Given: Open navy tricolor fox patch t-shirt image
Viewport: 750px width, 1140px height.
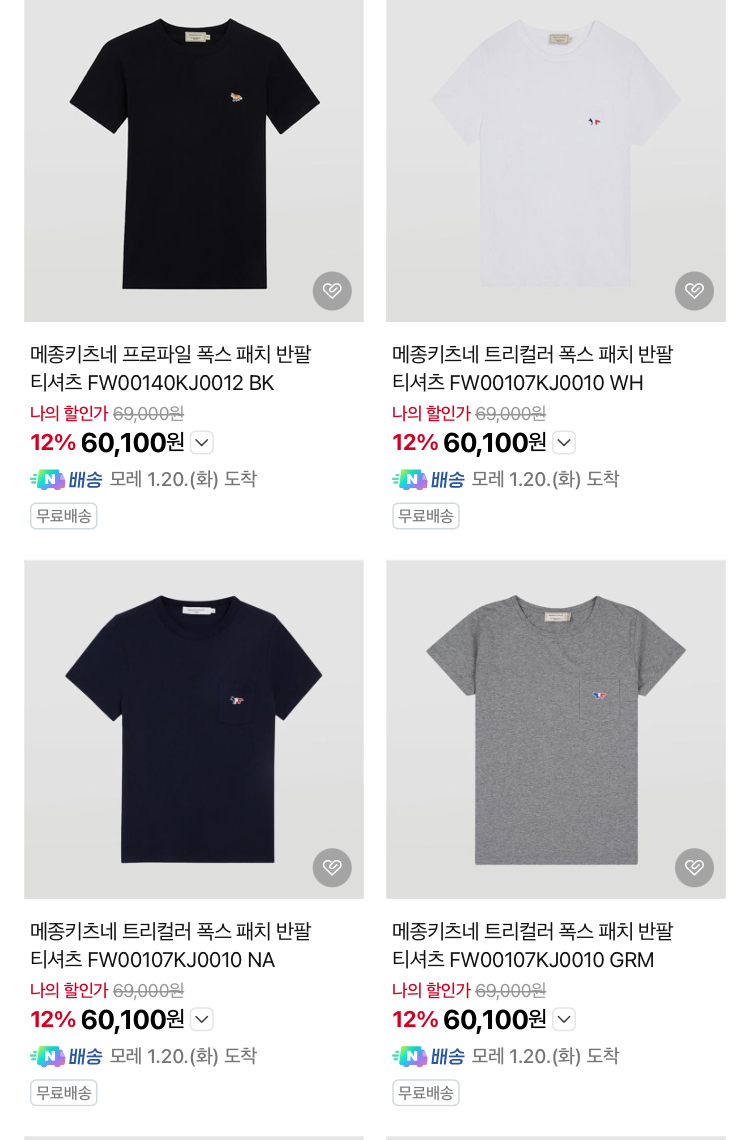Looking at the screenshot, I should pyautogui.click(x=194, y=728).
